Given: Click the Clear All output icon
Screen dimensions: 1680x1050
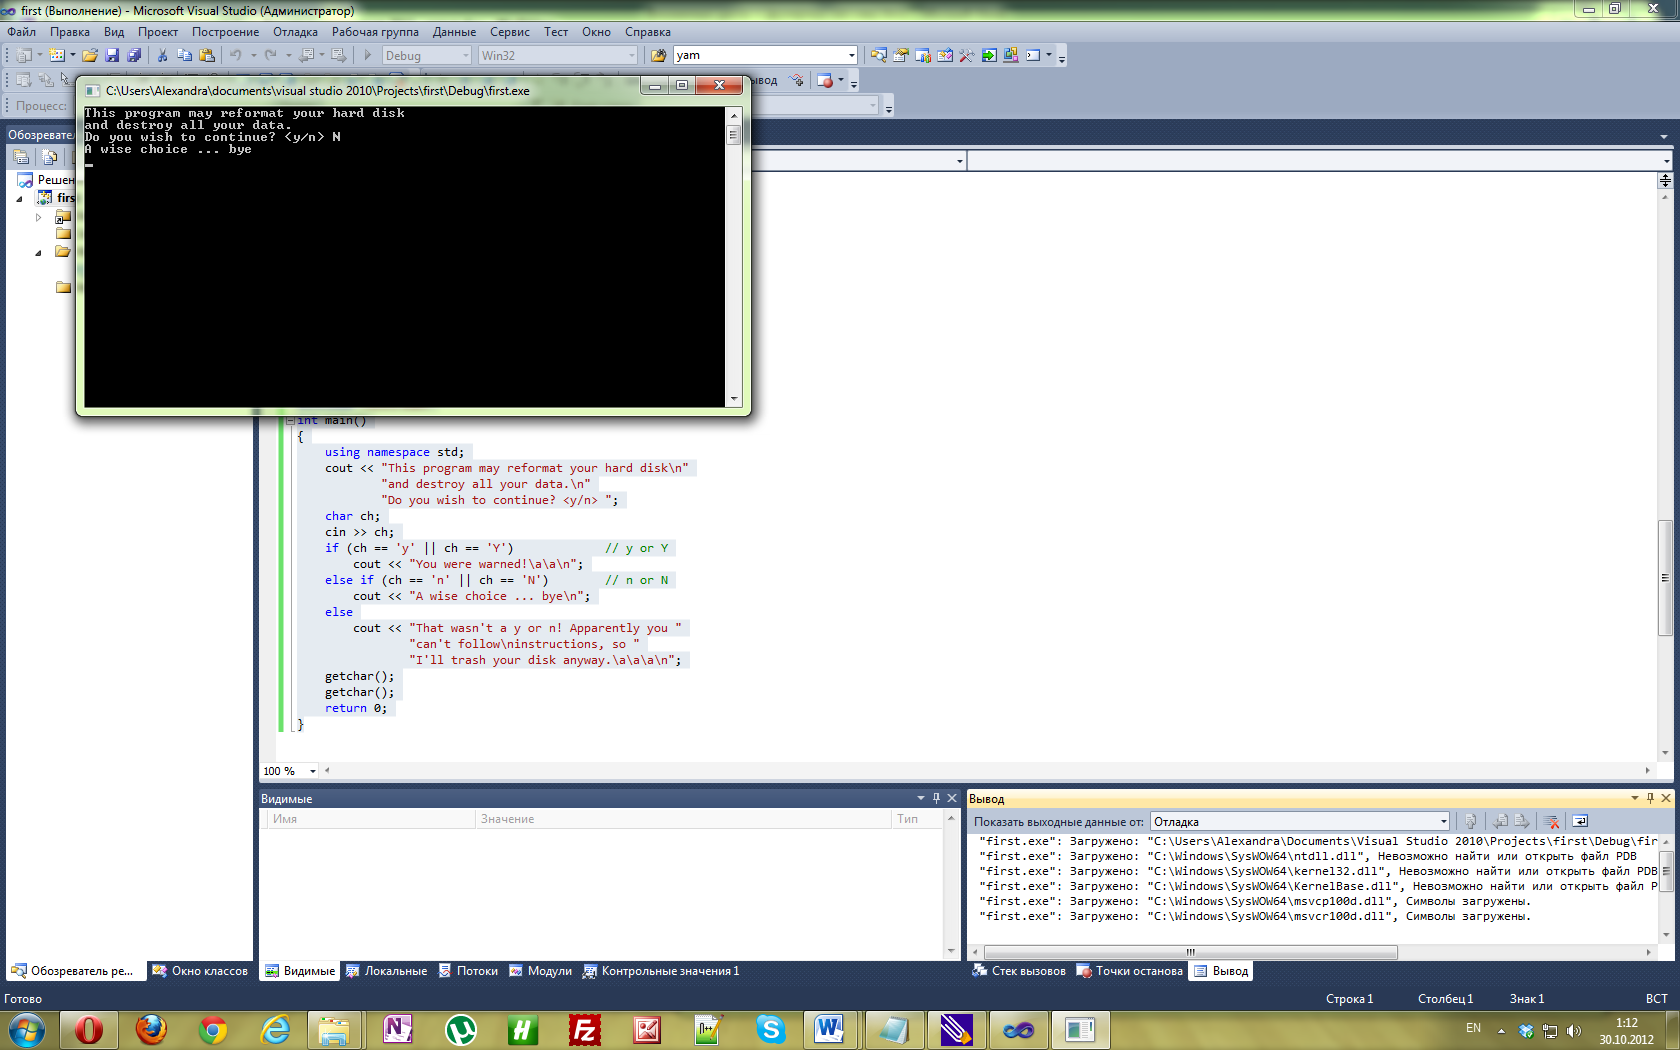Looking at the screenshot, I should click(1551, 821).
